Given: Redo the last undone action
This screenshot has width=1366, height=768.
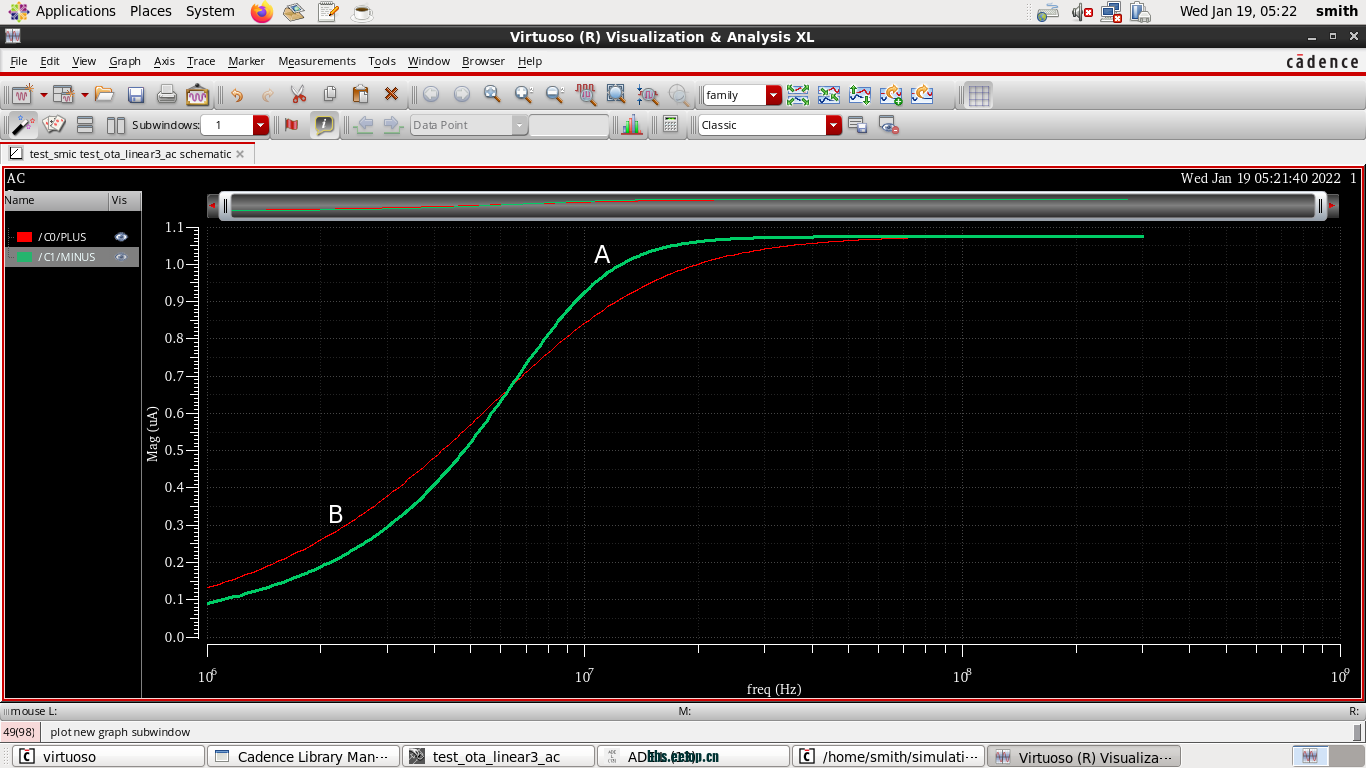Looking at the screenshot, I should click(267, 95).
